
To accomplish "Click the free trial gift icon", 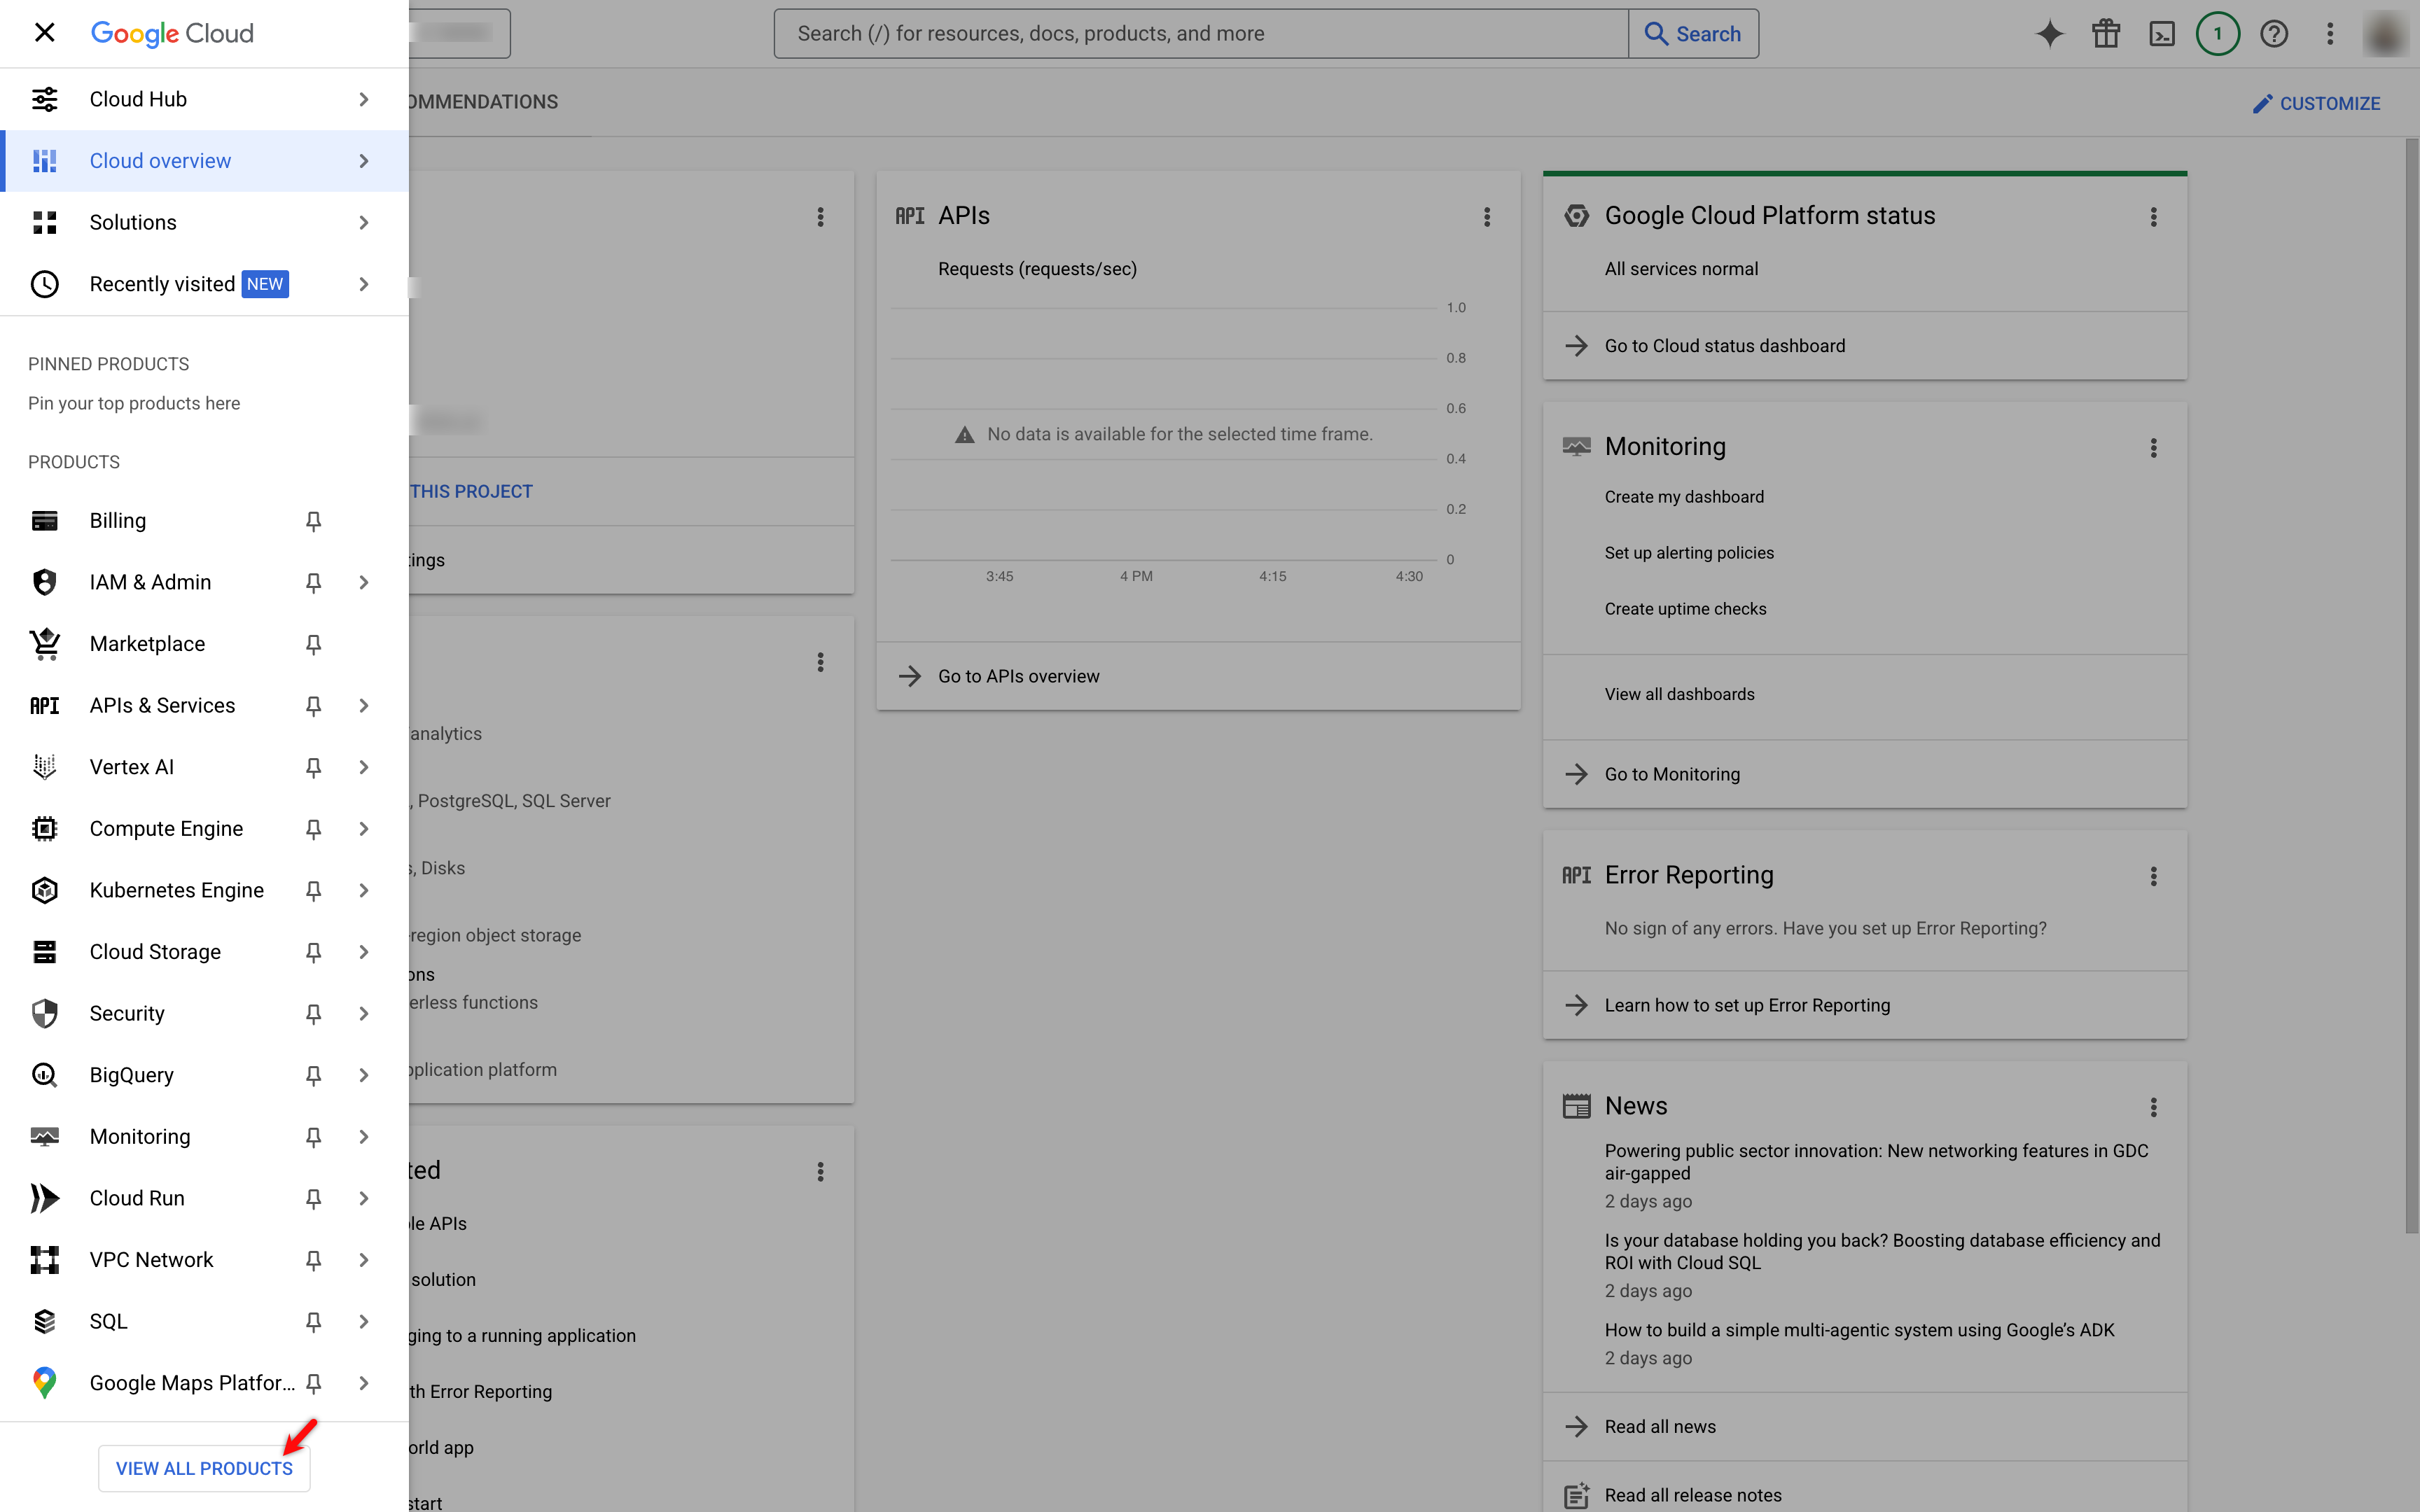I will pos(2106,34).
